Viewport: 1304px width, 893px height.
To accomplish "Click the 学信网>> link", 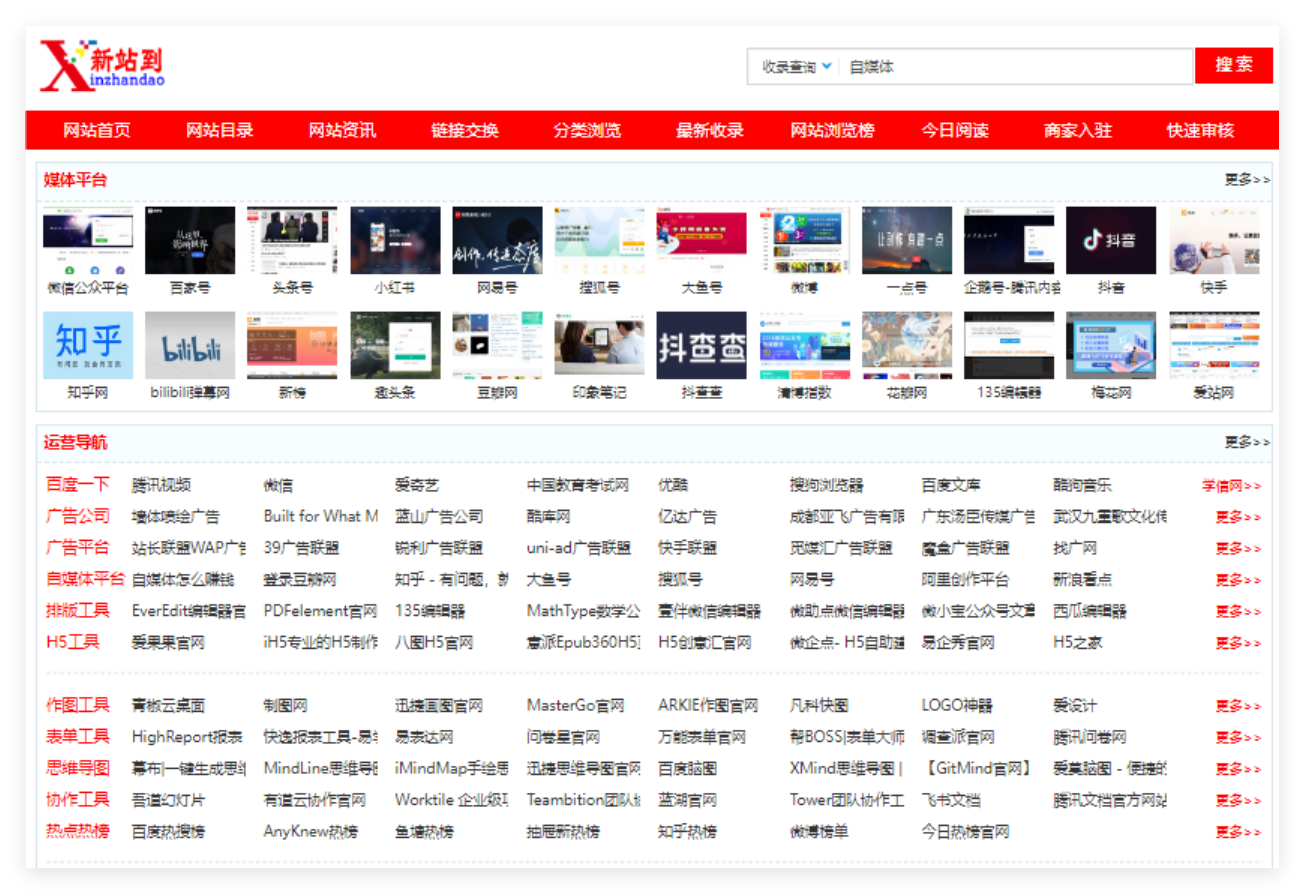I will click(1231, 486).
